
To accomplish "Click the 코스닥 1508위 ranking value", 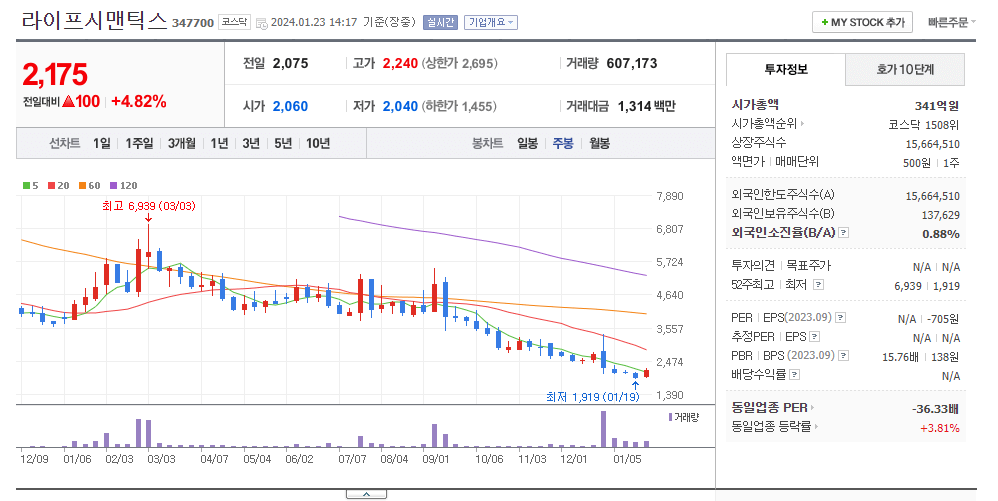I will point(924,125).
